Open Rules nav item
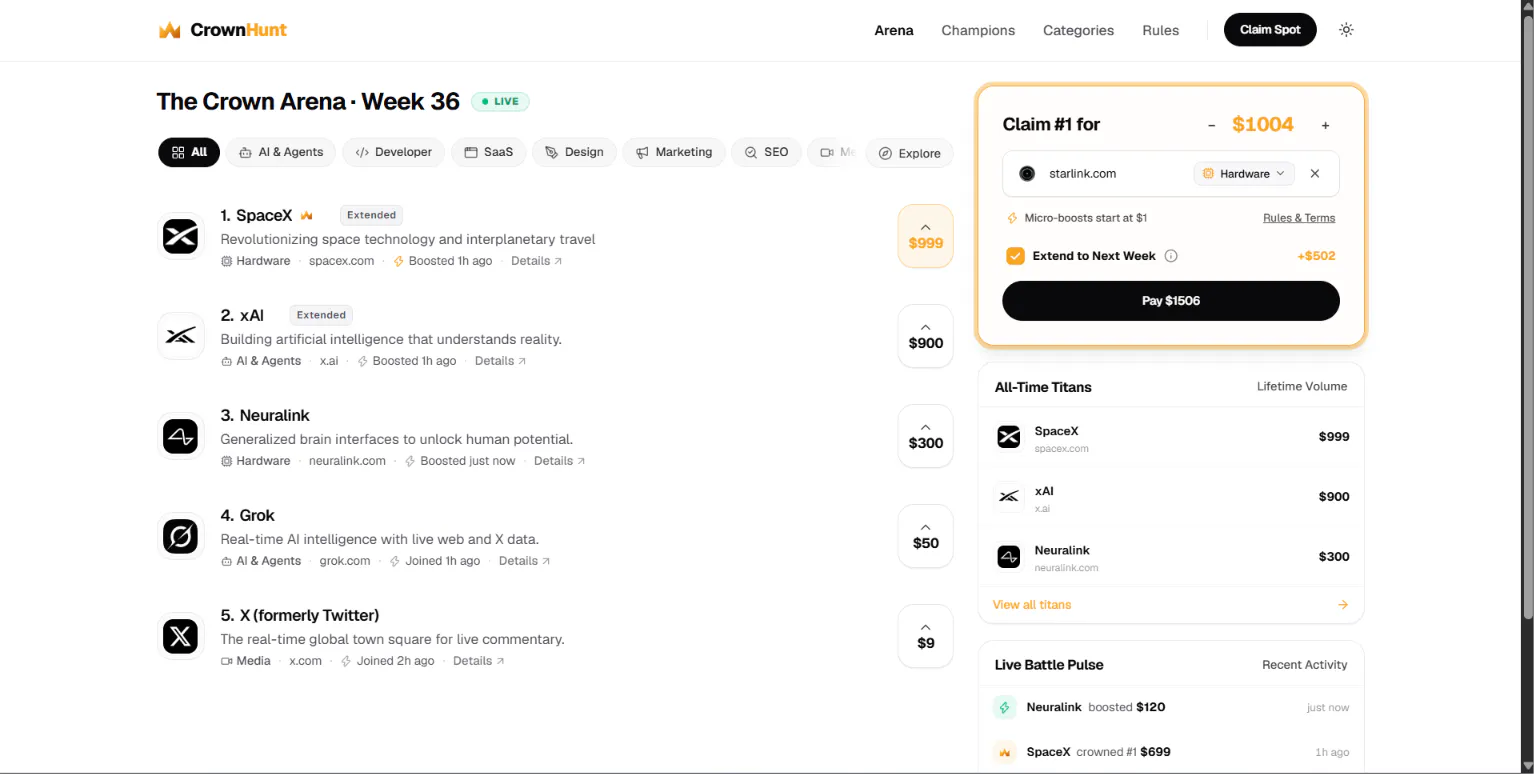Image resolution: width=1534 pixels, height=774 pixels. point(1160,30)
